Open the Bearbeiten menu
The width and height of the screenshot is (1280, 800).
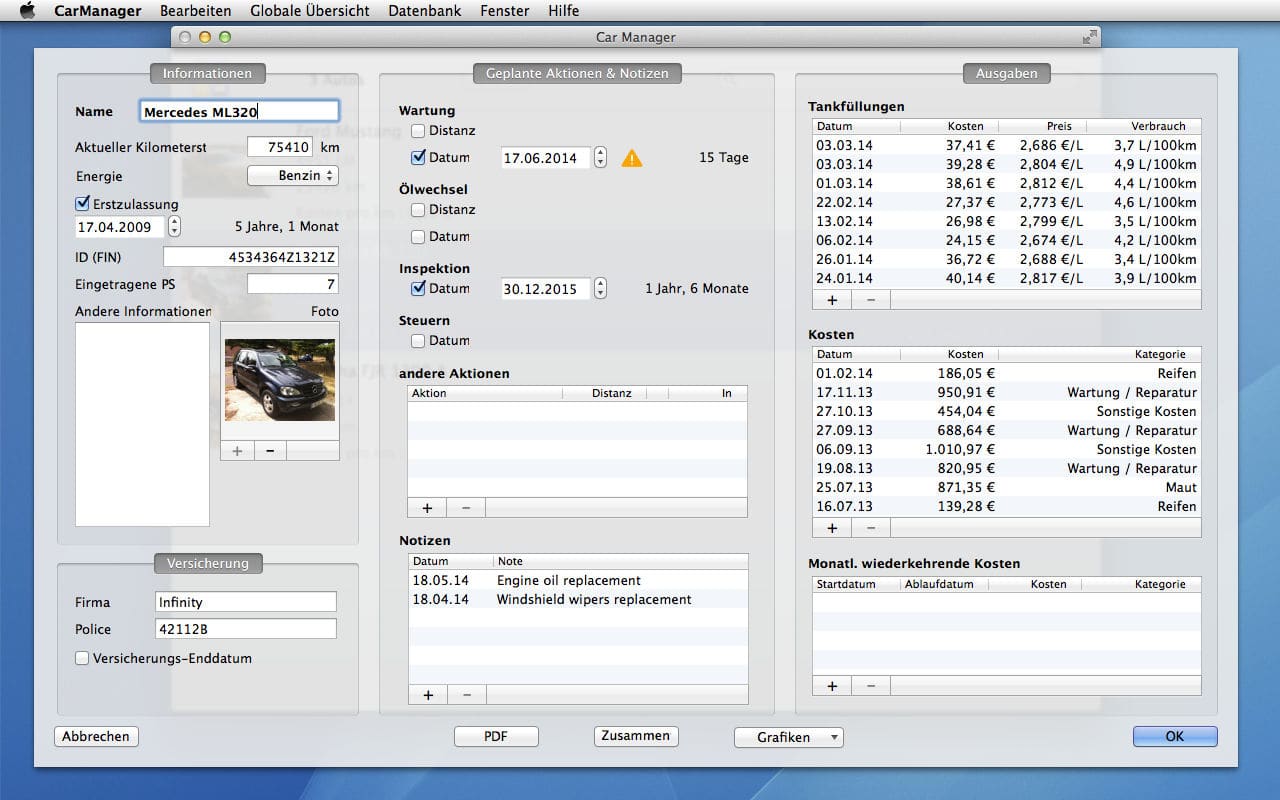tap(195, 11)
